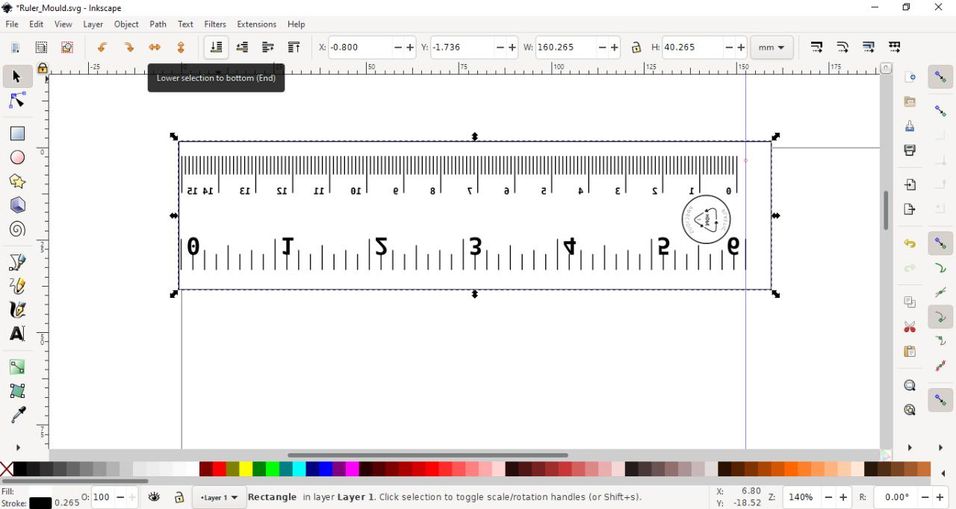Open Path menu
This screenshot has width=956, height=509.
tap(158, 24)
